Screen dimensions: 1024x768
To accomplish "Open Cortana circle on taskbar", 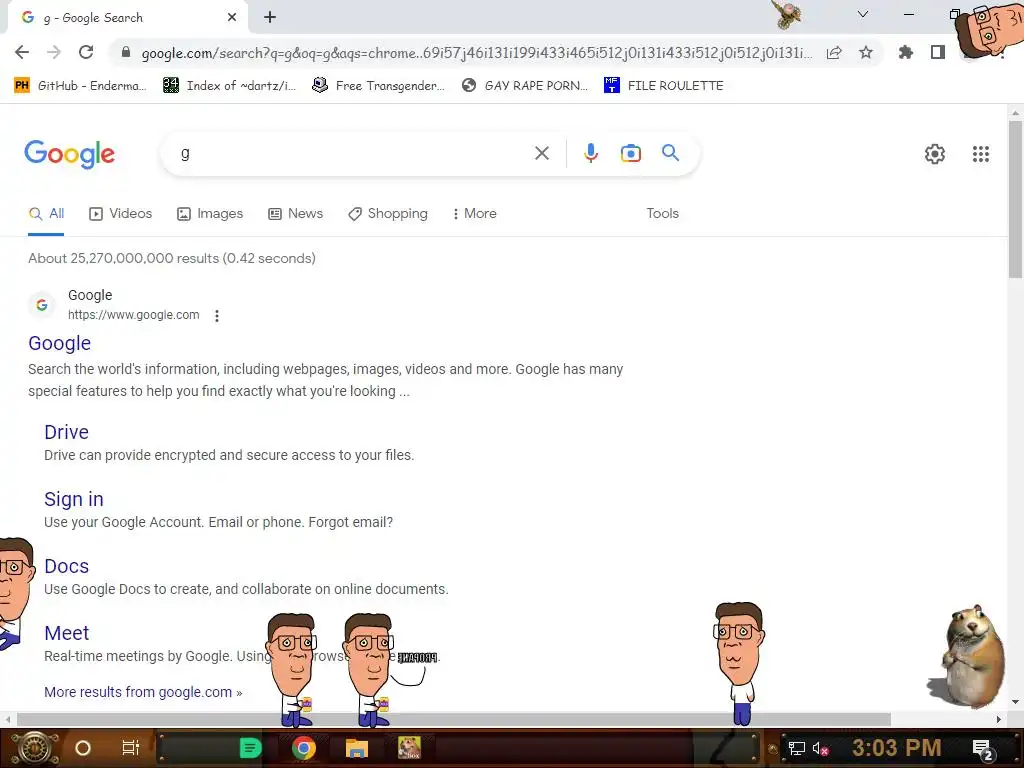I will [x=83, y=748].
